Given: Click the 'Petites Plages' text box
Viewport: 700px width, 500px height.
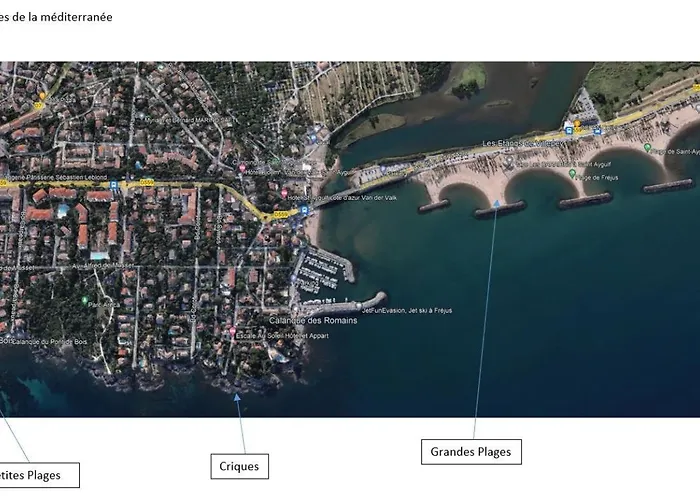Looking at the screenshot, I should coord(38,475).
